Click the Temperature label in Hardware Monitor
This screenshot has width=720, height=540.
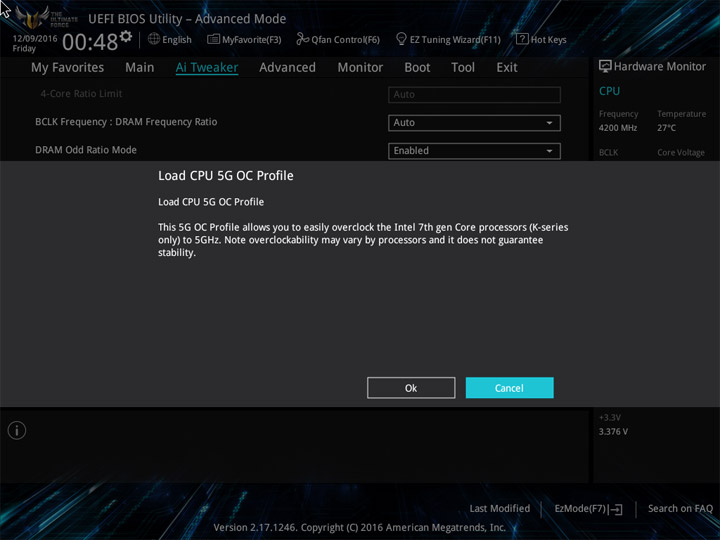click(681, 113)
